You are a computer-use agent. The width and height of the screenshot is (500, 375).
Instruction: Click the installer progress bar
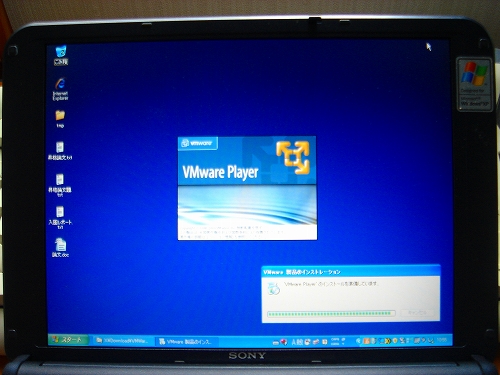pos(331,314)
